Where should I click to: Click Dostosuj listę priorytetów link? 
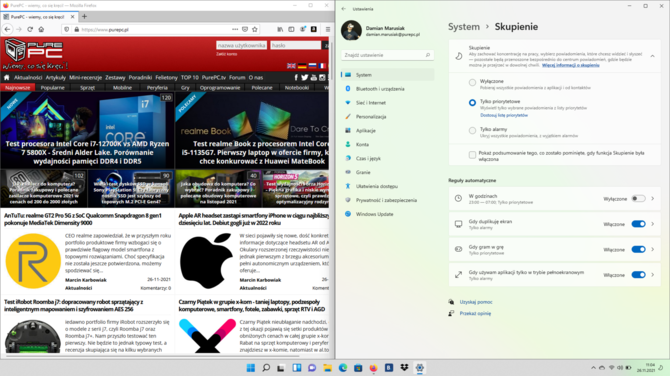504,115
